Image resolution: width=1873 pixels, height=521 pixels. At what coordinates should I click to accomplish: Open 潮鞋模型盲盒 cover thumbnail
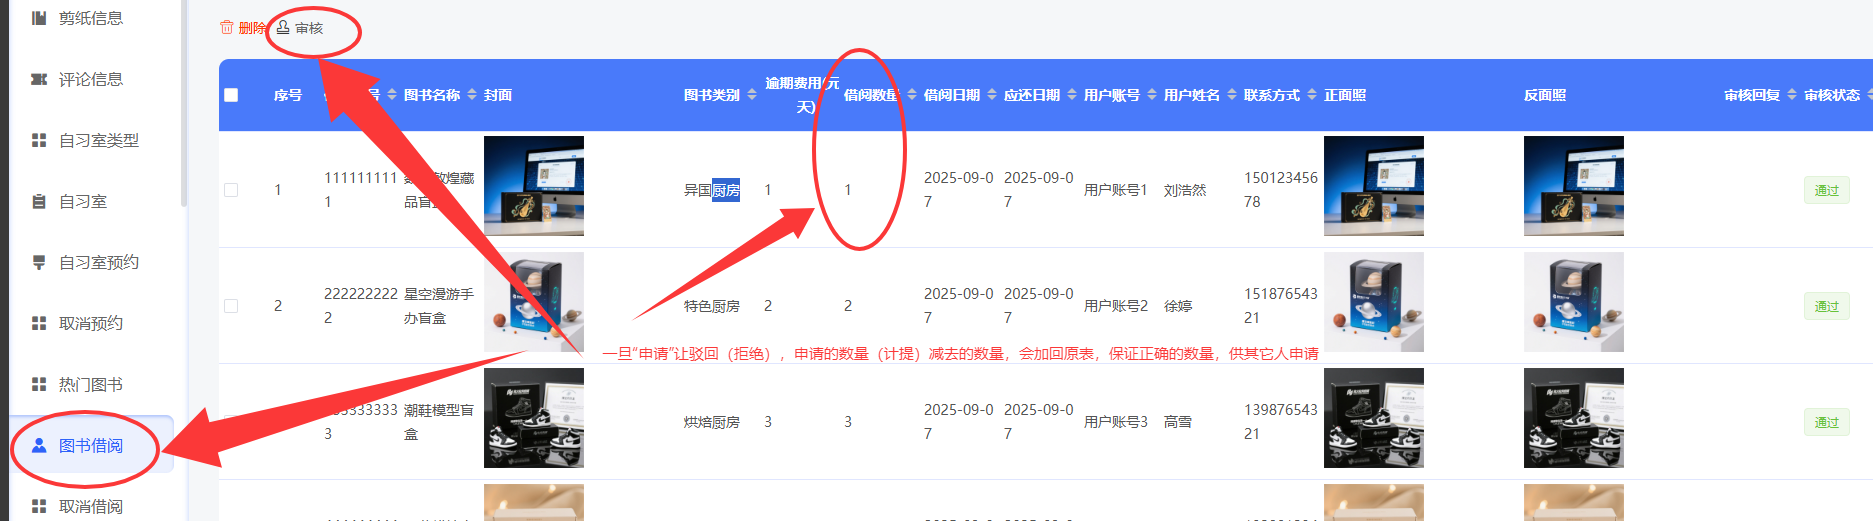[534, 418]
